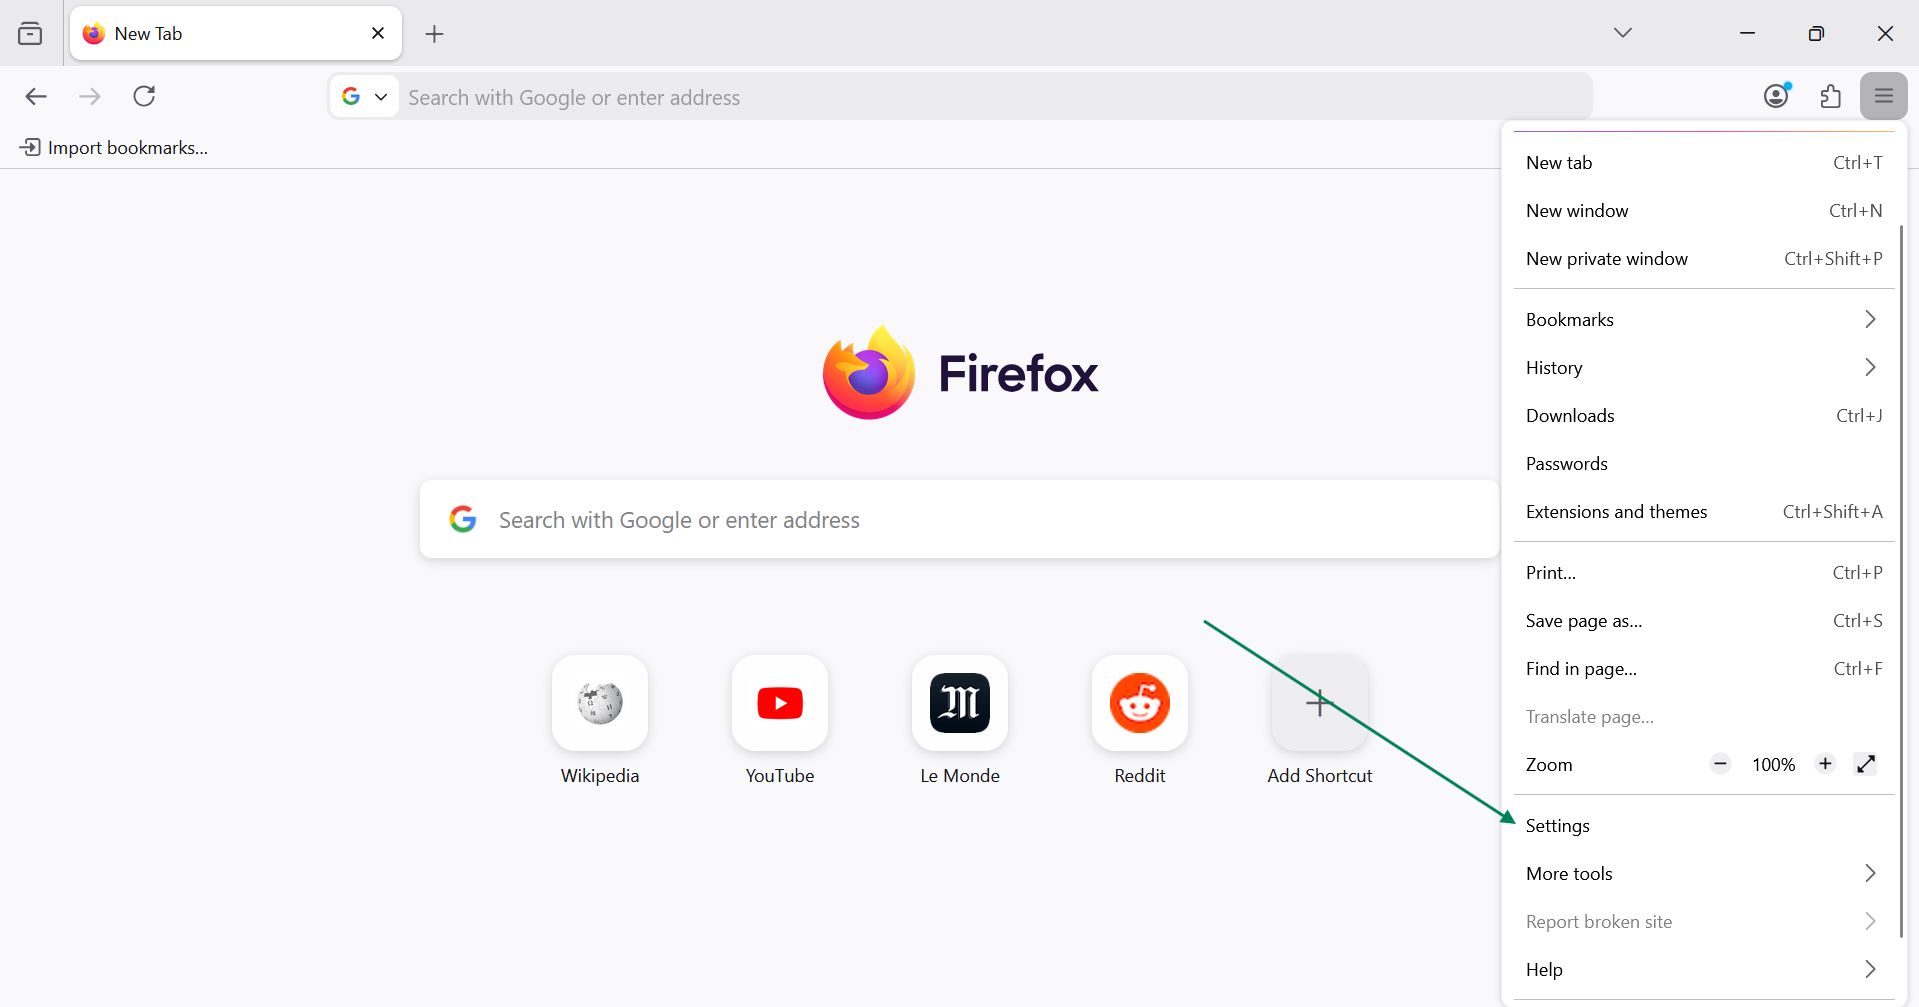The image size is (1919, 1007).
Task: Open the Firefox View tab list icon
Action: 30,34
